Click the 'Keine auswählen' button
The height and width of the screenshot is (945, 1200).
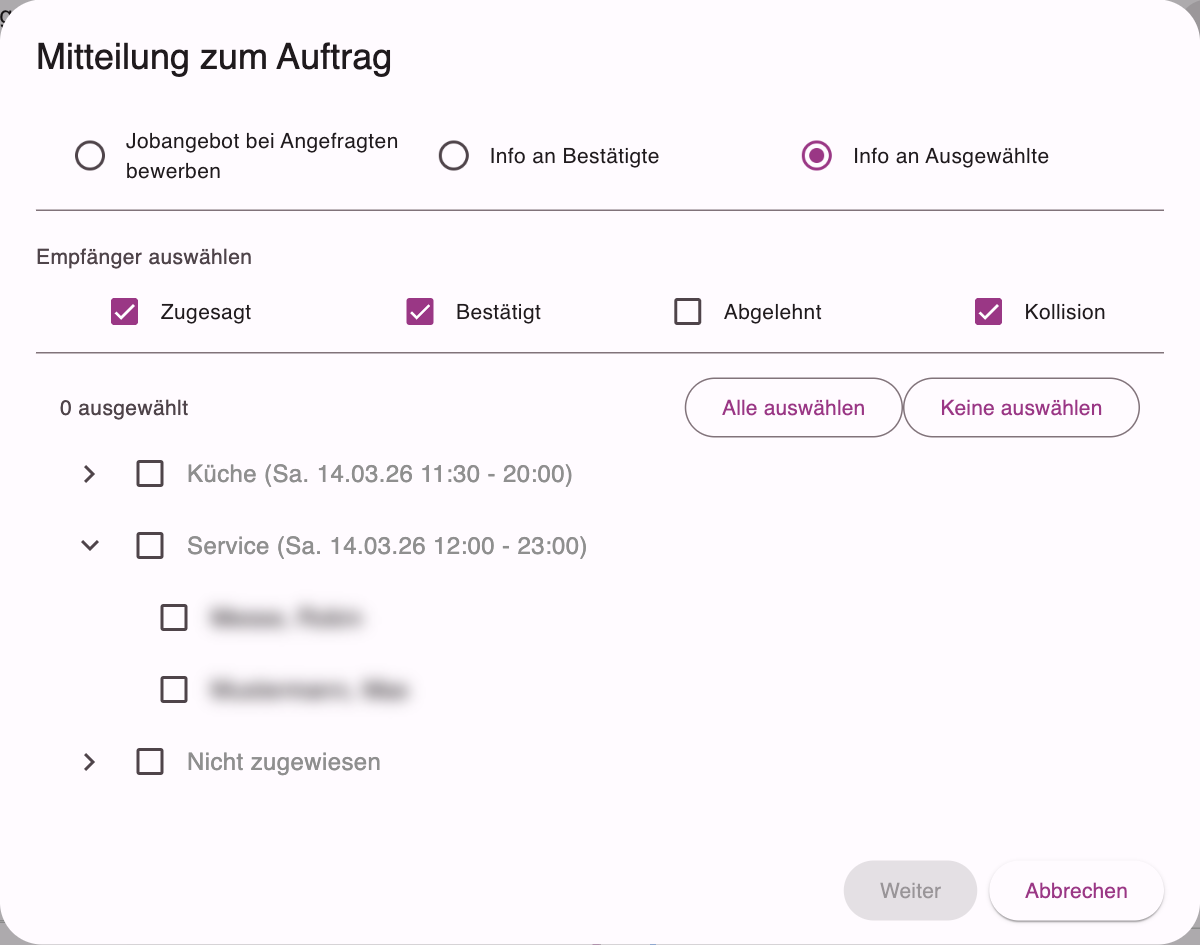point(1021,407)
